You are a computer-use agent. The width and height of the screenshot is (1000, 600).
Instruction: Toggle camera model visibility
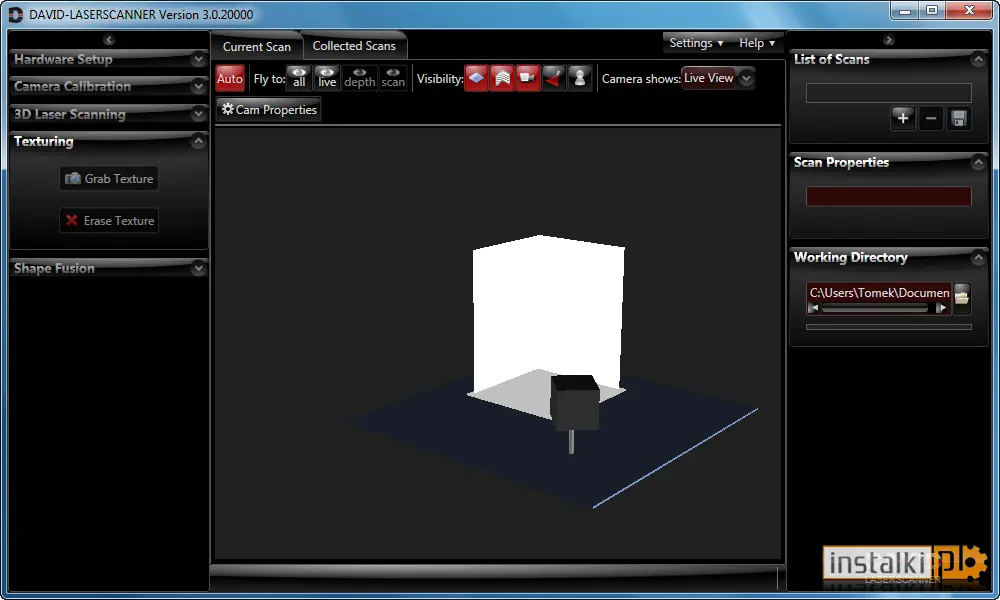tap(527, 78)
